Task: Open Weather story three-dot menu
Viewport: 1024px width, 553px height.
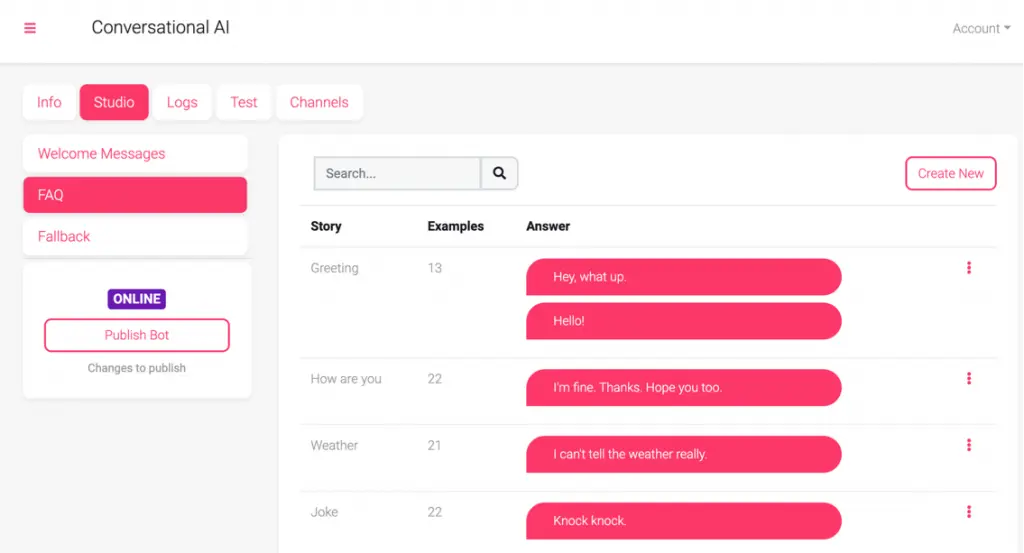Action: 968,445
